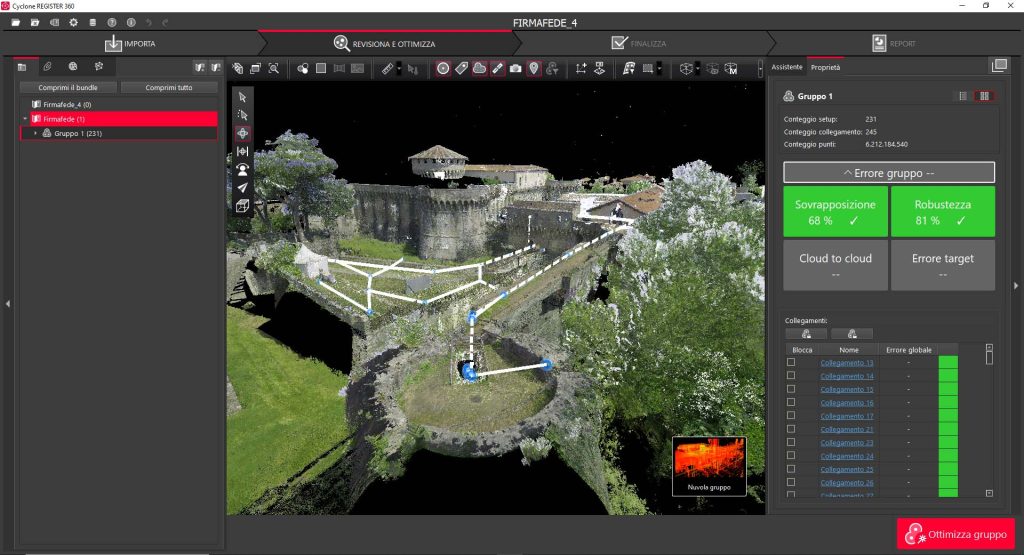1024x555 pixels.
Task: Choose the fly mode paper plane tool
Action: (x=242, y=187)
